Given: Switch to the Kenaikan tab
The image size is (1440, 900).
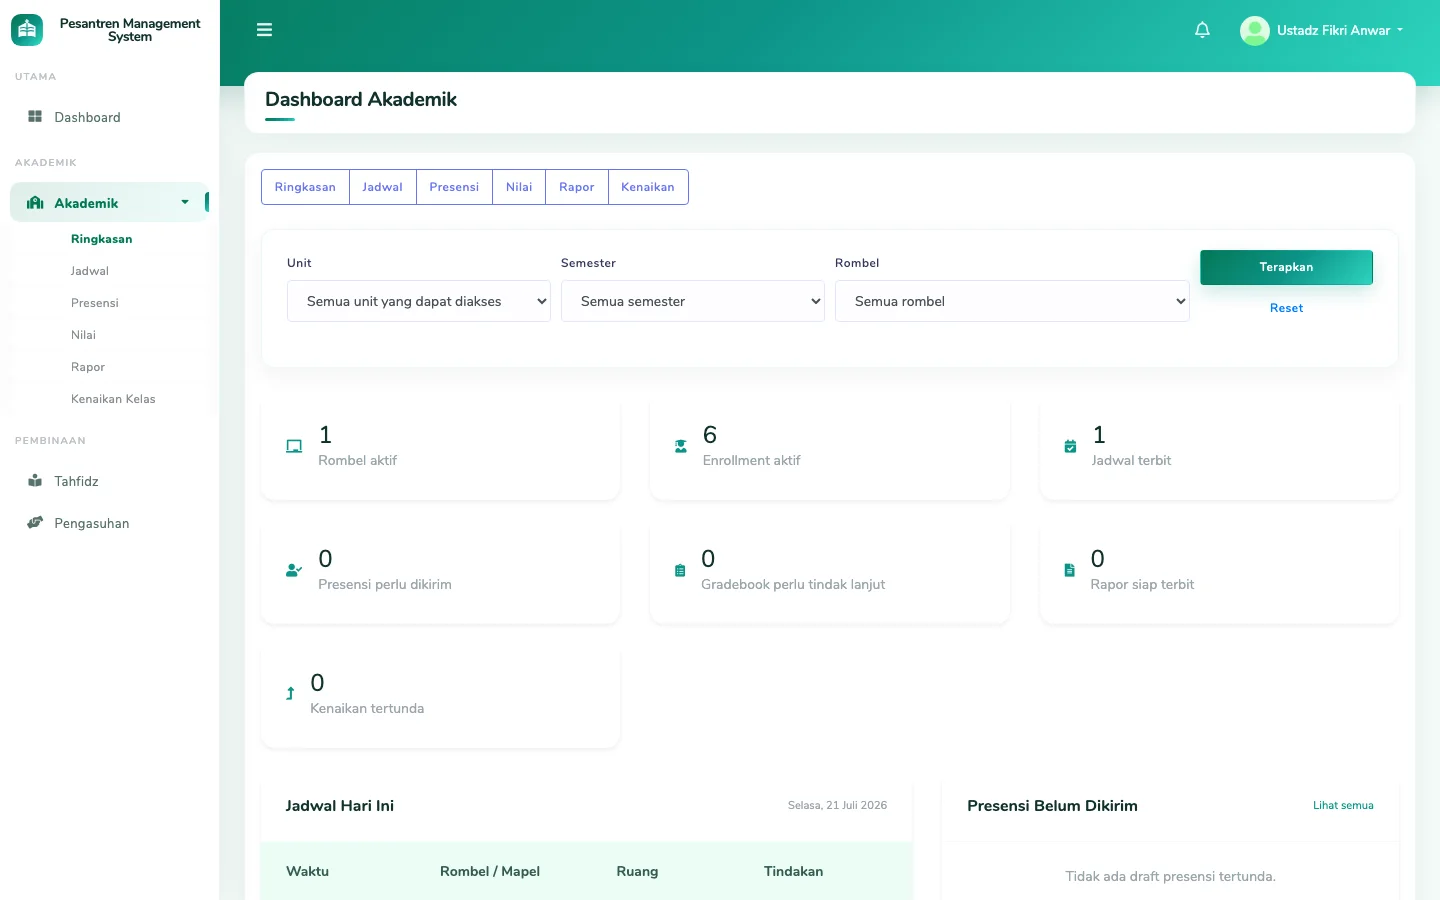Looking at the screenshot, I should click(x=648, y=187).
